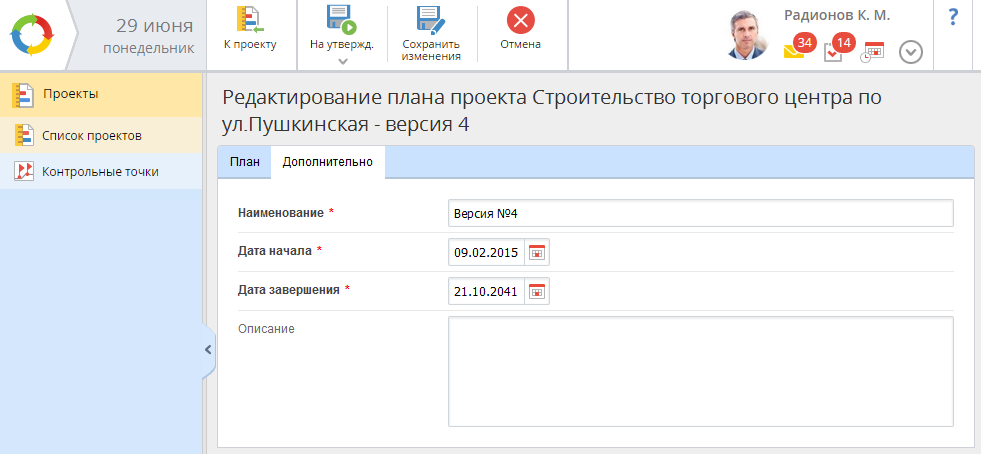The height and width of the screenshot is (454, 981).
Task: Click the app logo home icon
Action: [34, 34]
